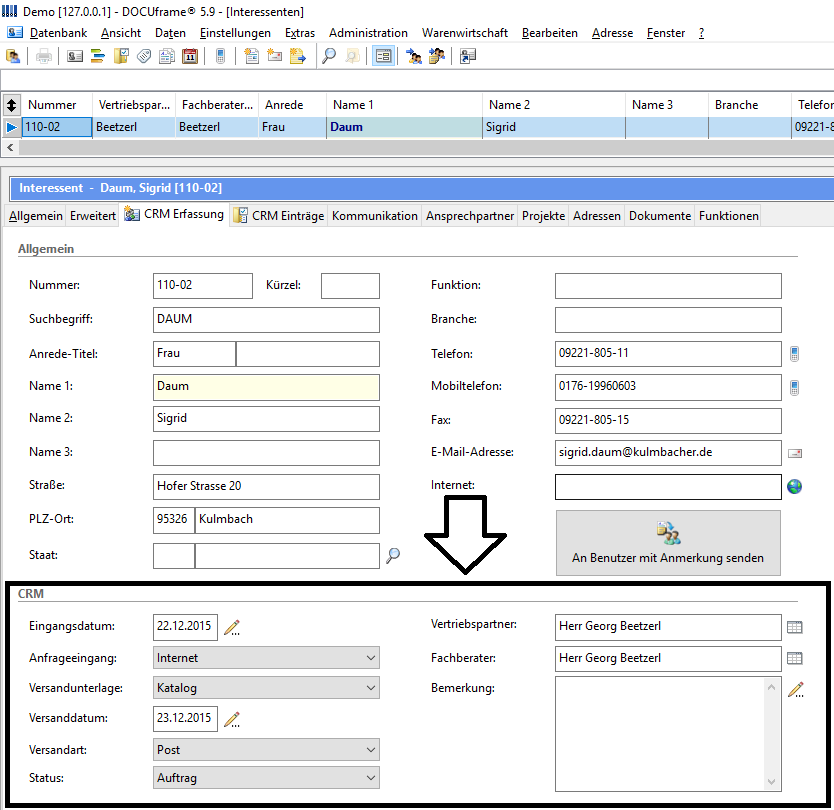Switch to the Allgemein tab

(x=36, y=216)
